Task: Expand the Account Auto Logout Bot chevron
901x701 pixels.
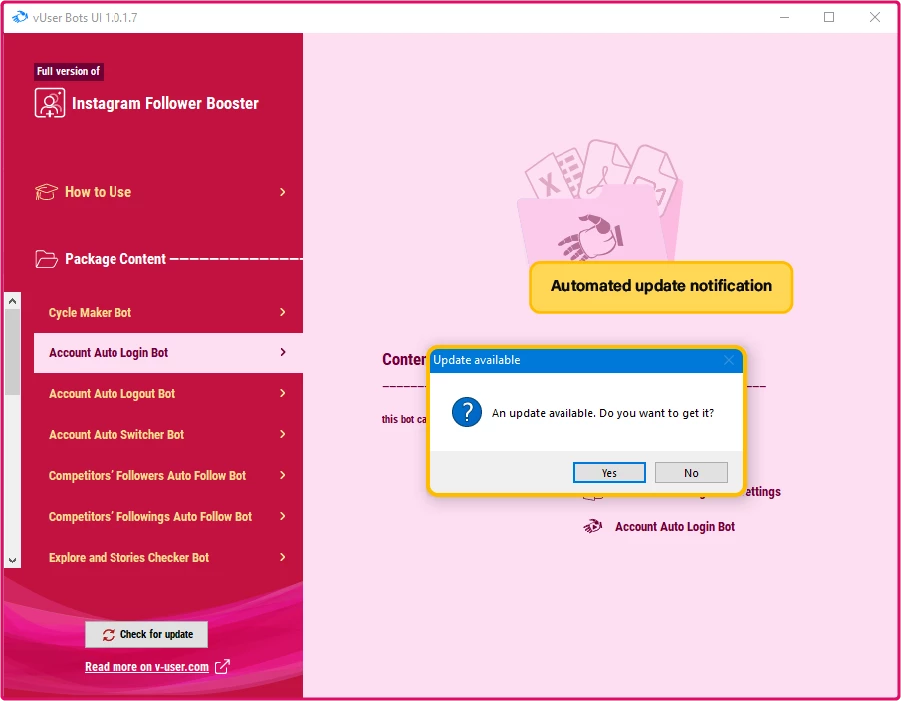Action: tap(283, 393)
